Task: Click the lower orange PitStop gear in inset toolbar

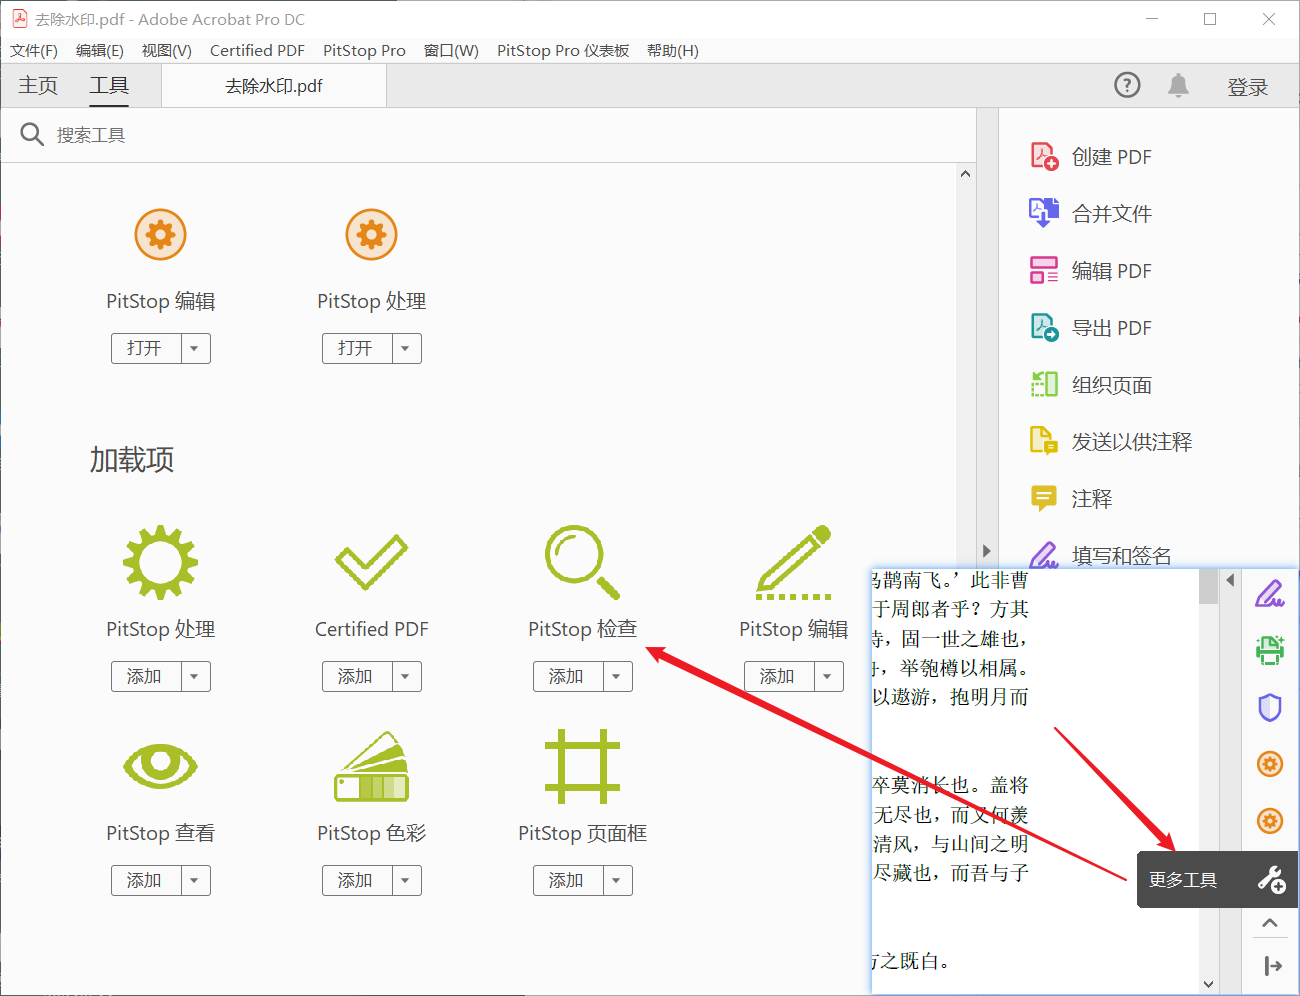Action: point(1270,821)
